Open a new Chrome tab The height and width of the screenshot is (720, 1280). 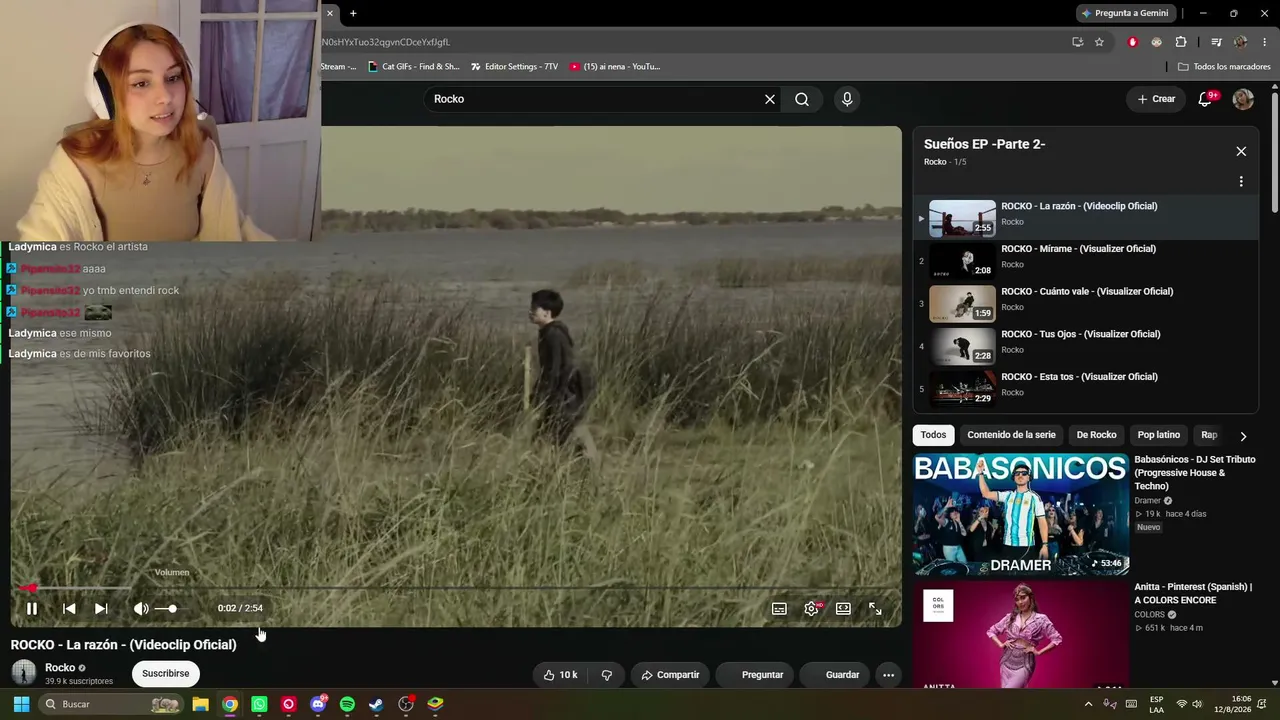click(x=353, y=13)
